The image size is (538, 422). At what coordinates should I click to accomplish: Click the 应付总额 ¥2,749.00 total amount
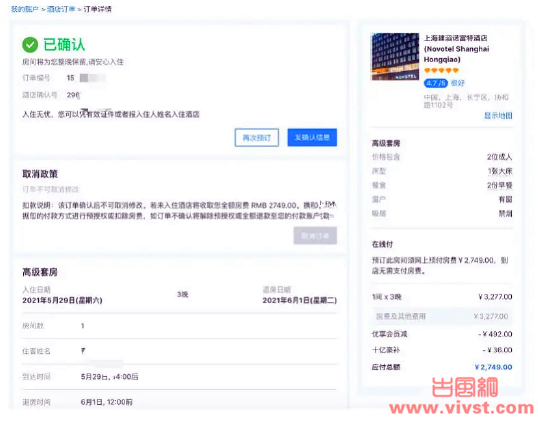point(493,367)
